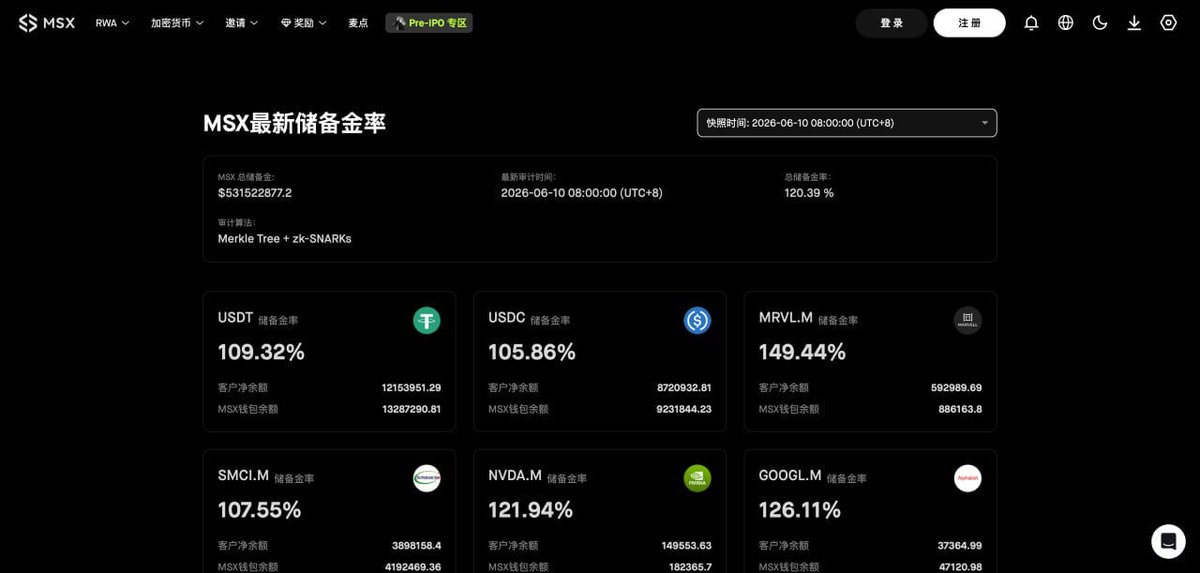The image size is (1200, 573).
Task: Open the Pre-IPO 专区 section
Action: click(429, 23)
